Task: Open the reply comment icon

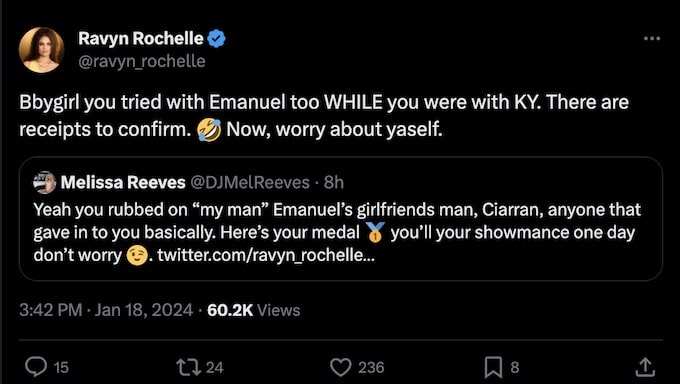Action: (36, 367)
